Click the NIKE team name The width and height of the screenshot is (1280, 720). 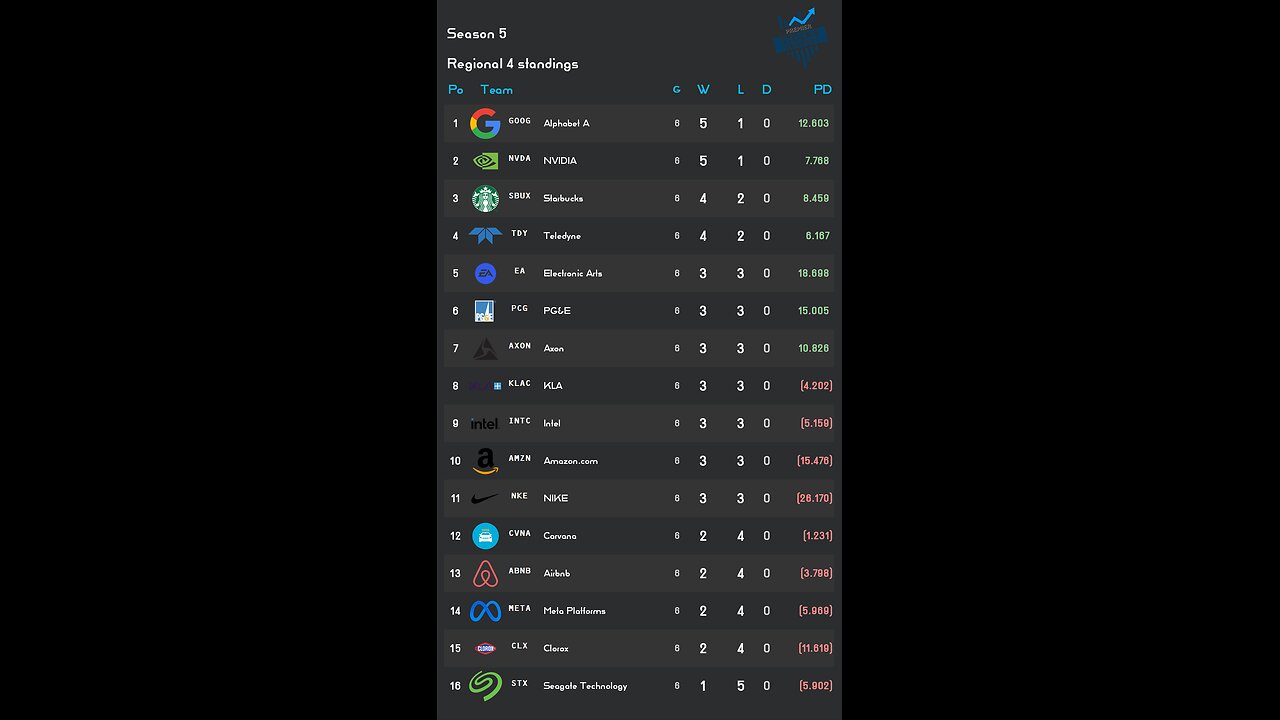555,498
